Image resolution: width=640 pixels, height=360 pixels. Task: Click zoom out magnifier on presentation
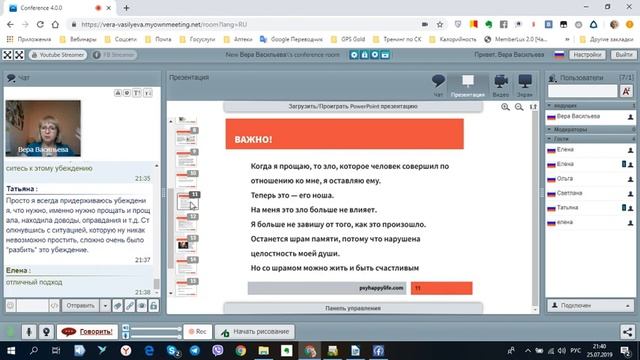pyautogui.click(x=519, y=107)
